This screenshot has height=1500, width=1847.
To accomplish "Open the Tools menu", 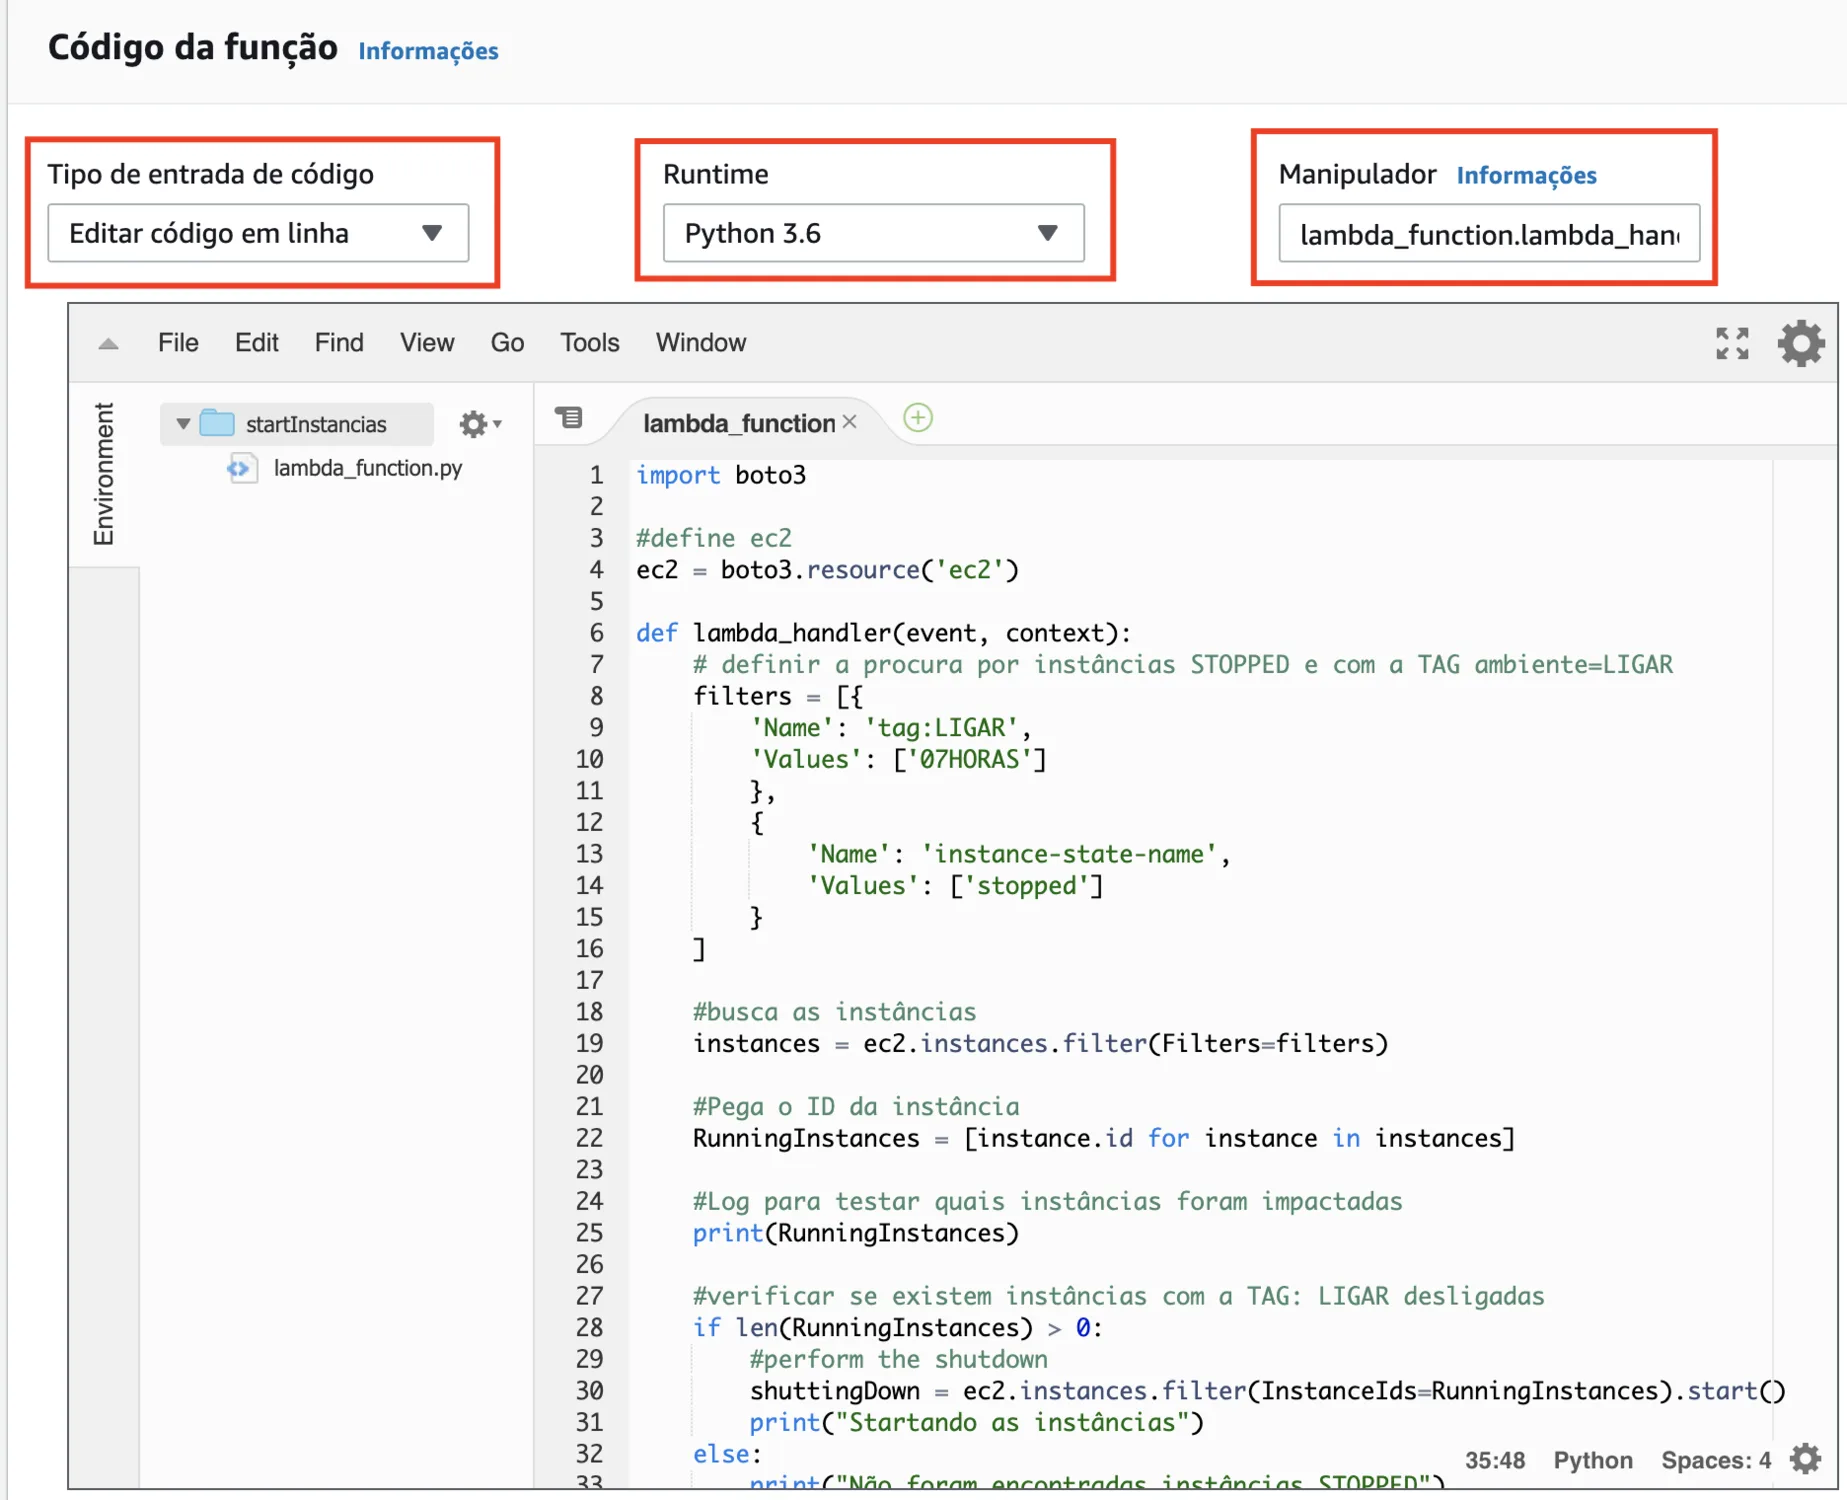I will (x=589, y=343).
